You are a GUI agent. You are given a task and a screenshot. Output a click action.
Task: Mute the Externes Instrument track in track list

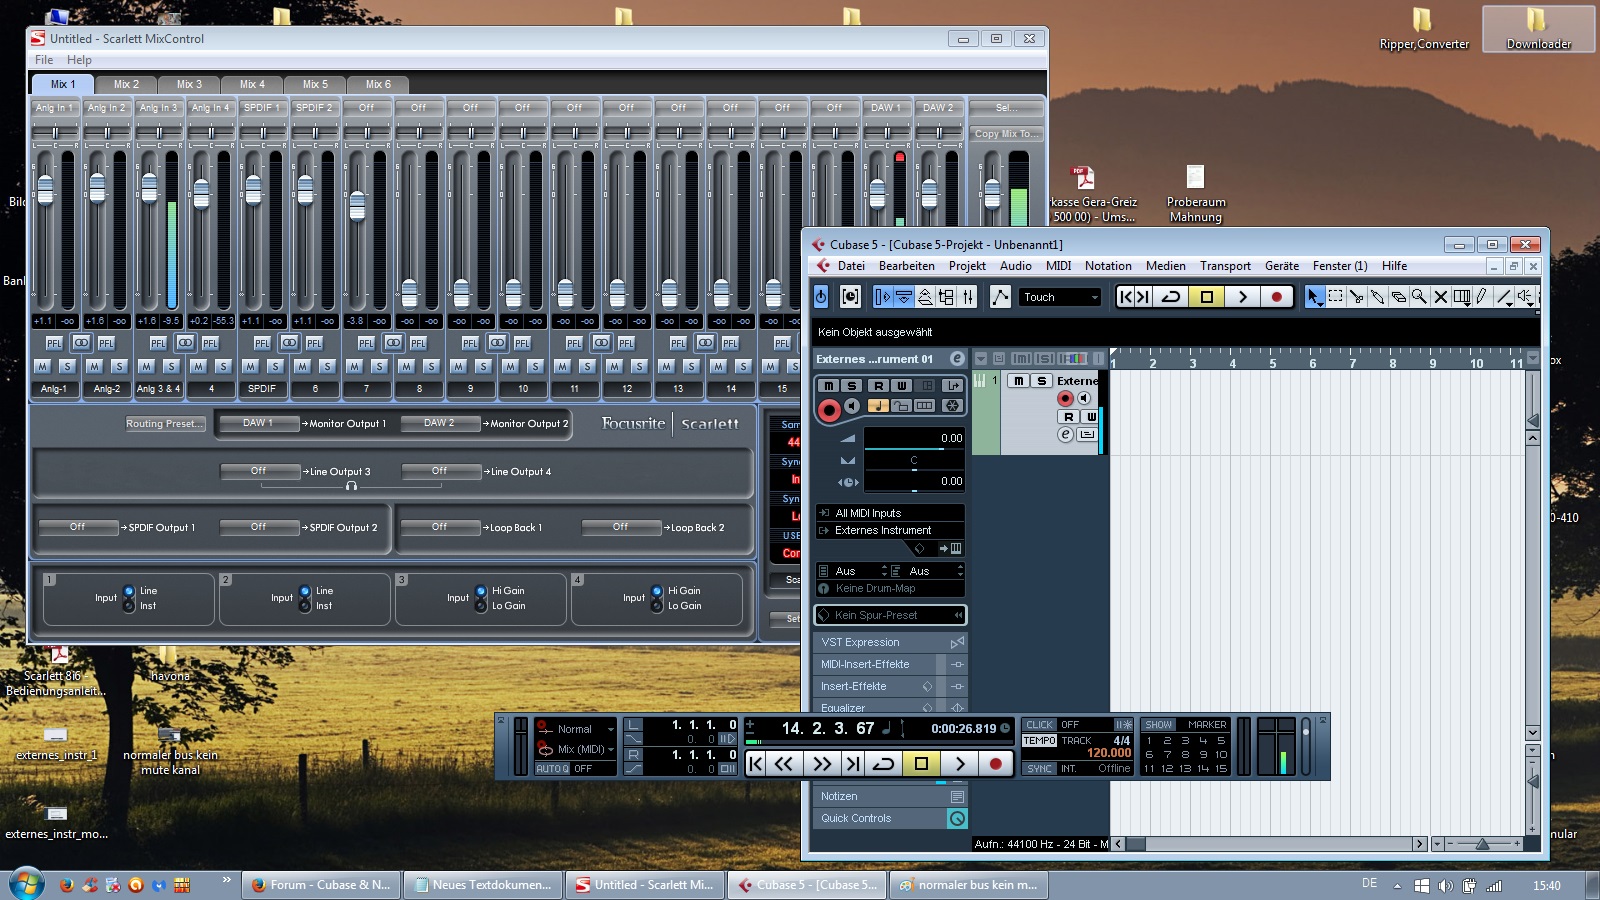point(1018,381)
